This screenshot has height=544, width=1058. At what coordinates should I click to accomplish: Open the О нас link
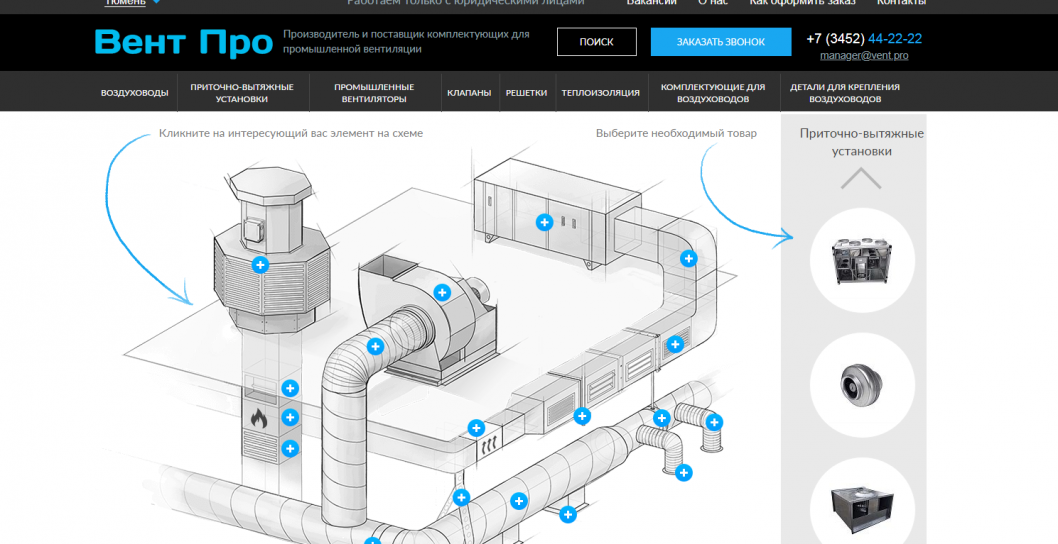pyautogui.click(x=713, y=3)
